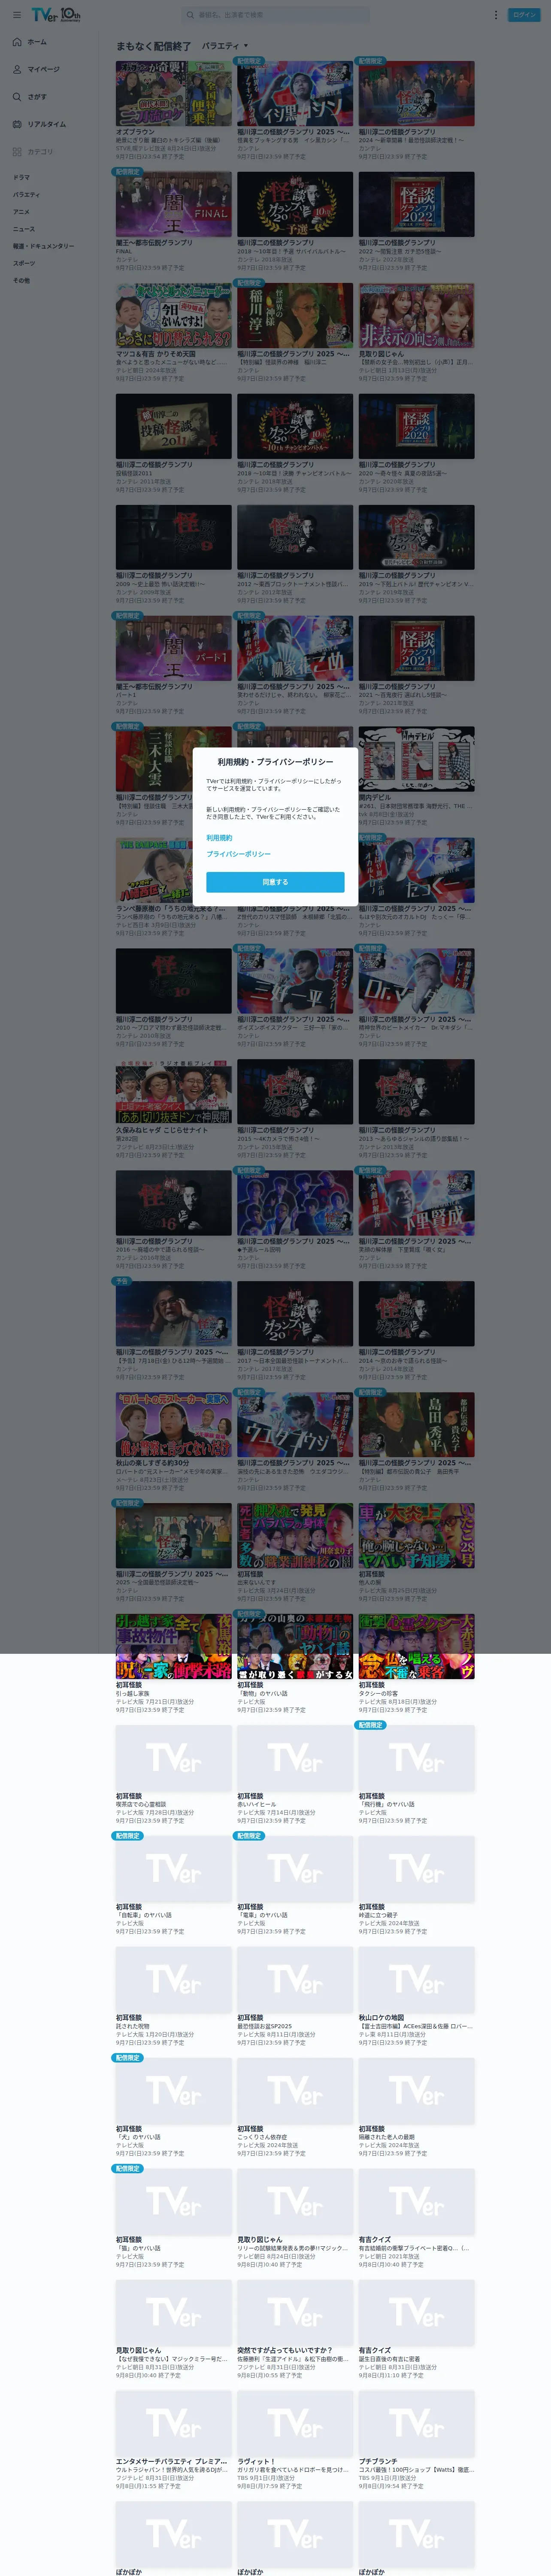Click ラヴィット! title

(x=256, y=2462)
